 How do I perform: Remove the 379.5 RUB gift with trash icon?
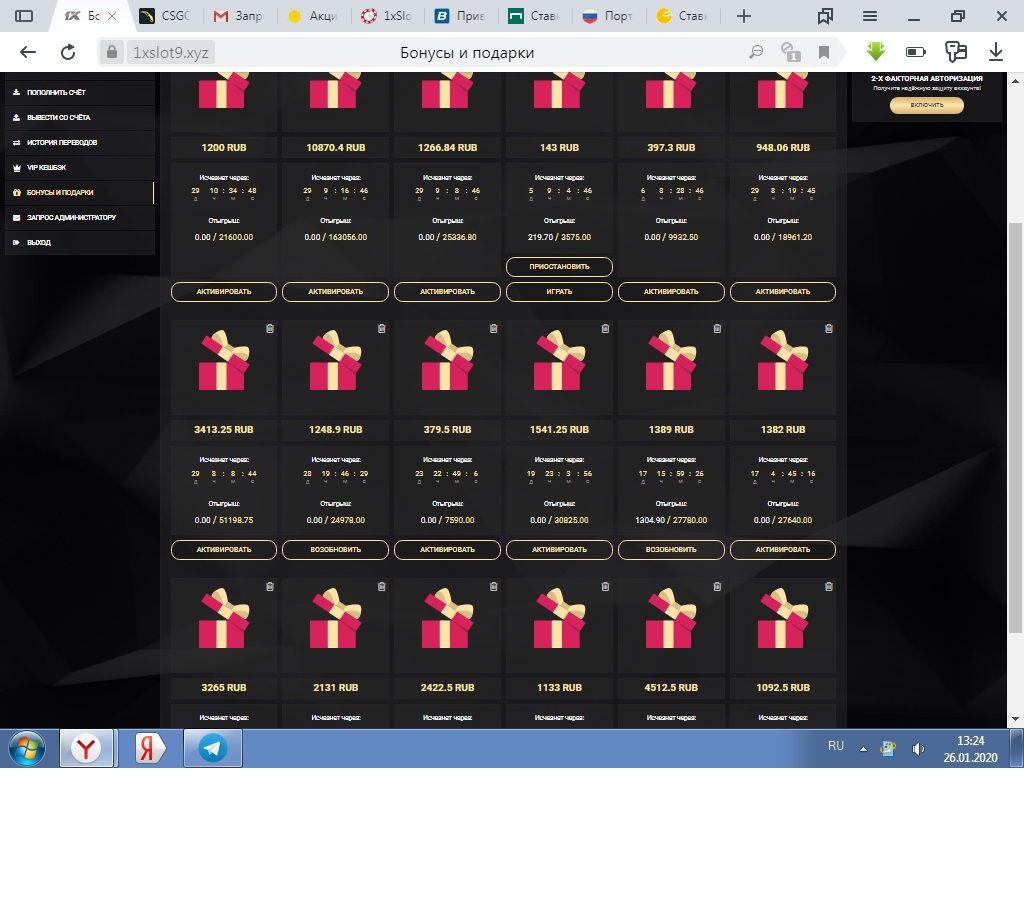(494, 329)
